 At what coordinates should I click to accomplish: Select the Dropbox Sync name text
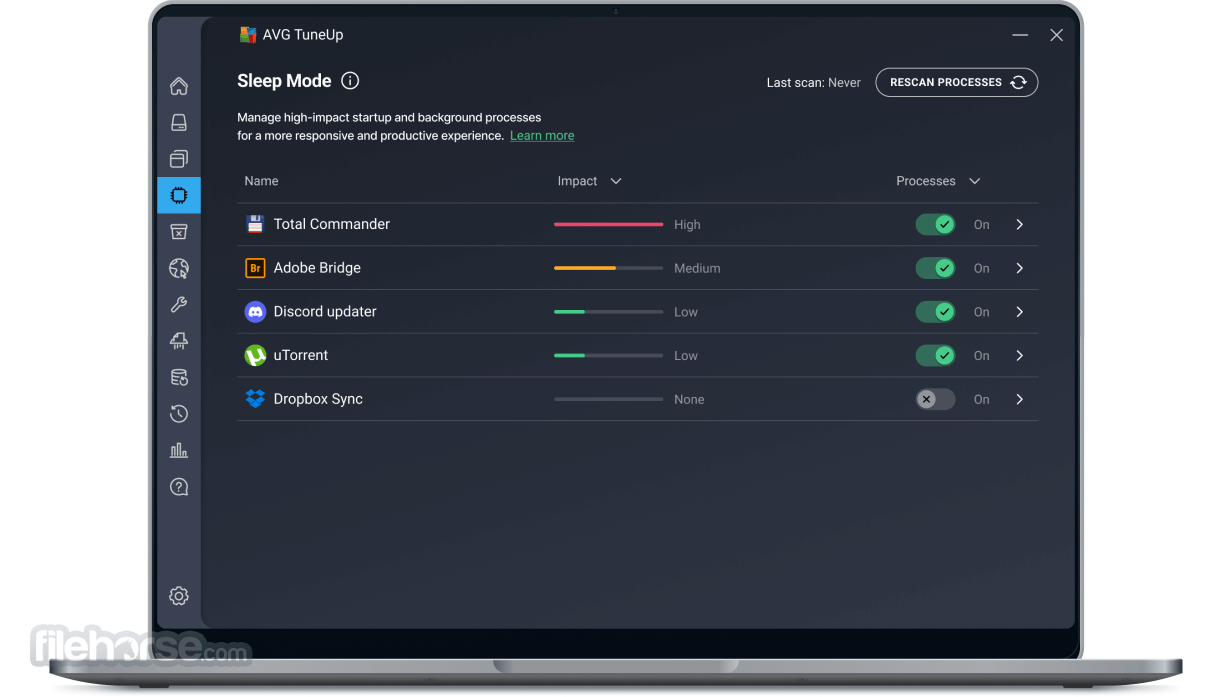[318, 399]
